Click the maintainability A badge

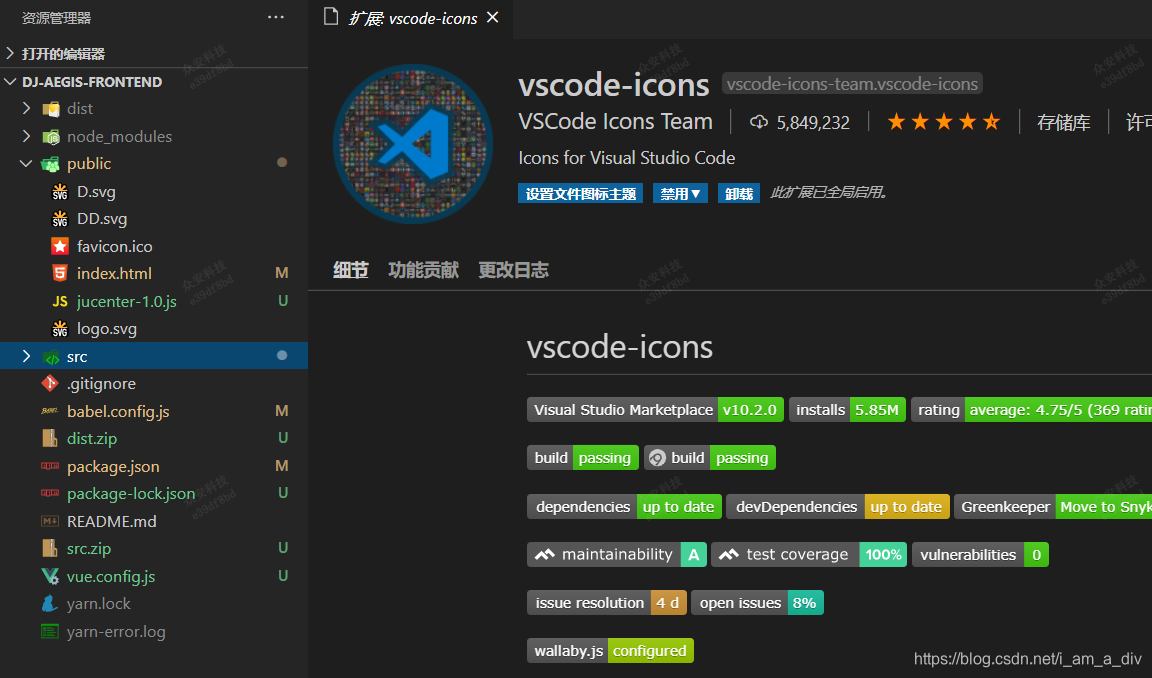tap(617, 555)
